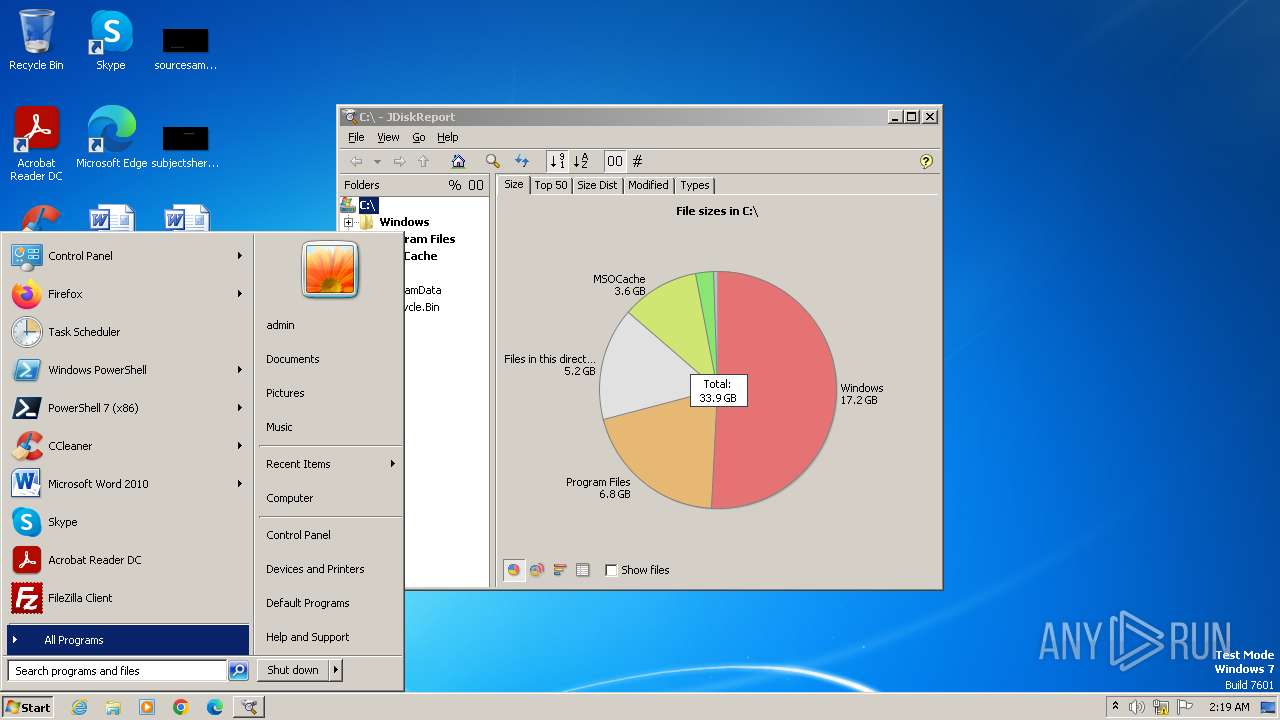Select ring chart view icon
The height and width of the screenshot is (720, 1280).
click(x=537, y=570)
